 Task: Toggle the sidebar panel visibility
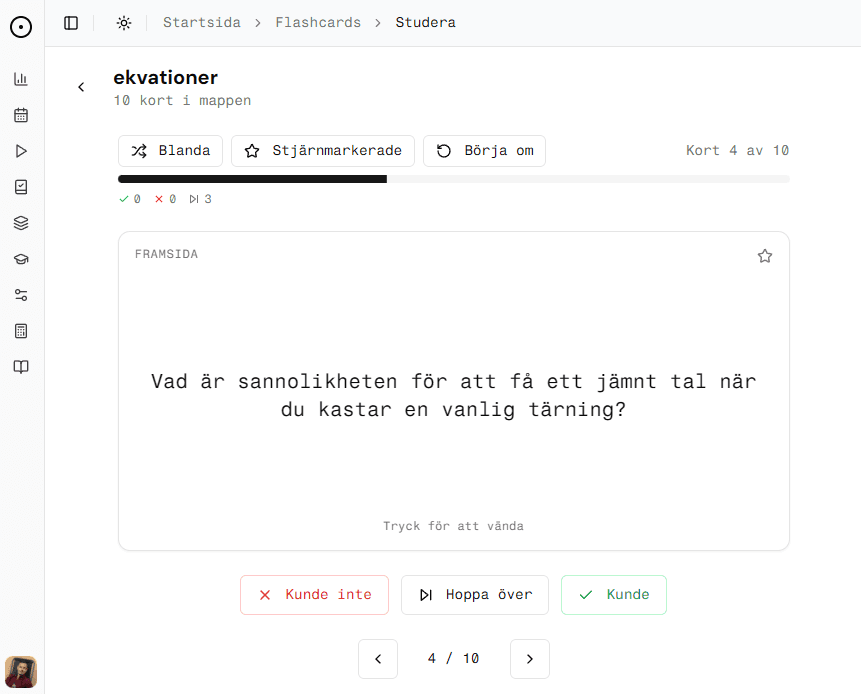pos(71,22)
